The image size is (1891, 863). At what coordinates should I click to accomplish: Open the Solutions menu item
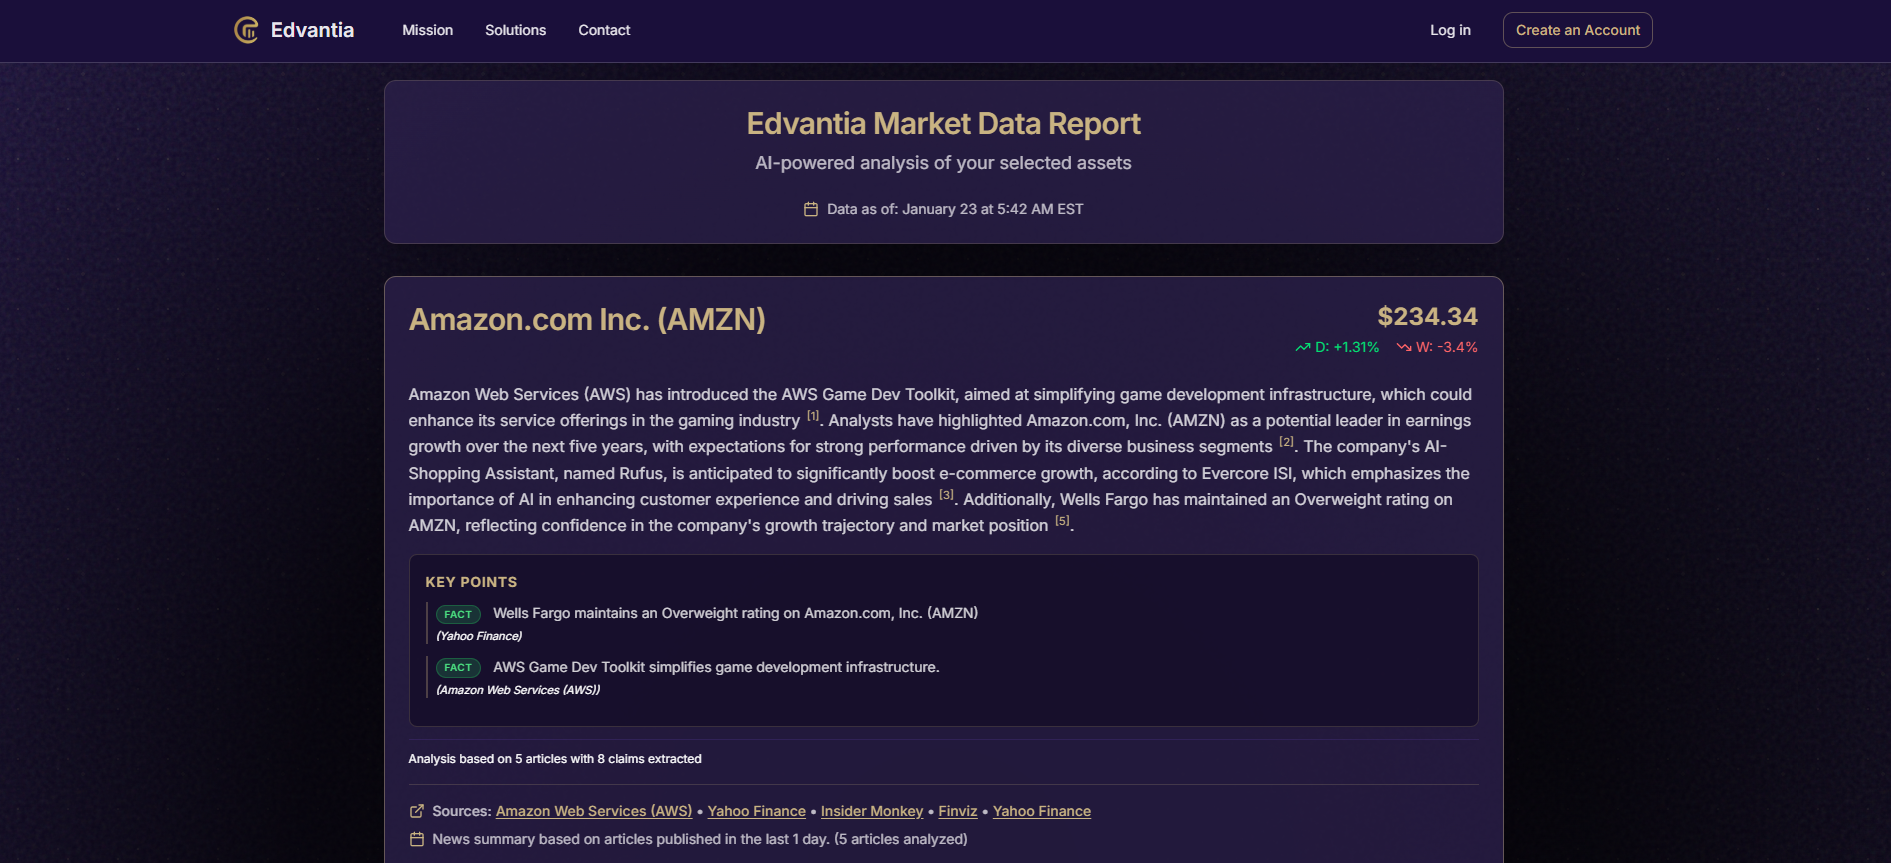click(515, 30)
